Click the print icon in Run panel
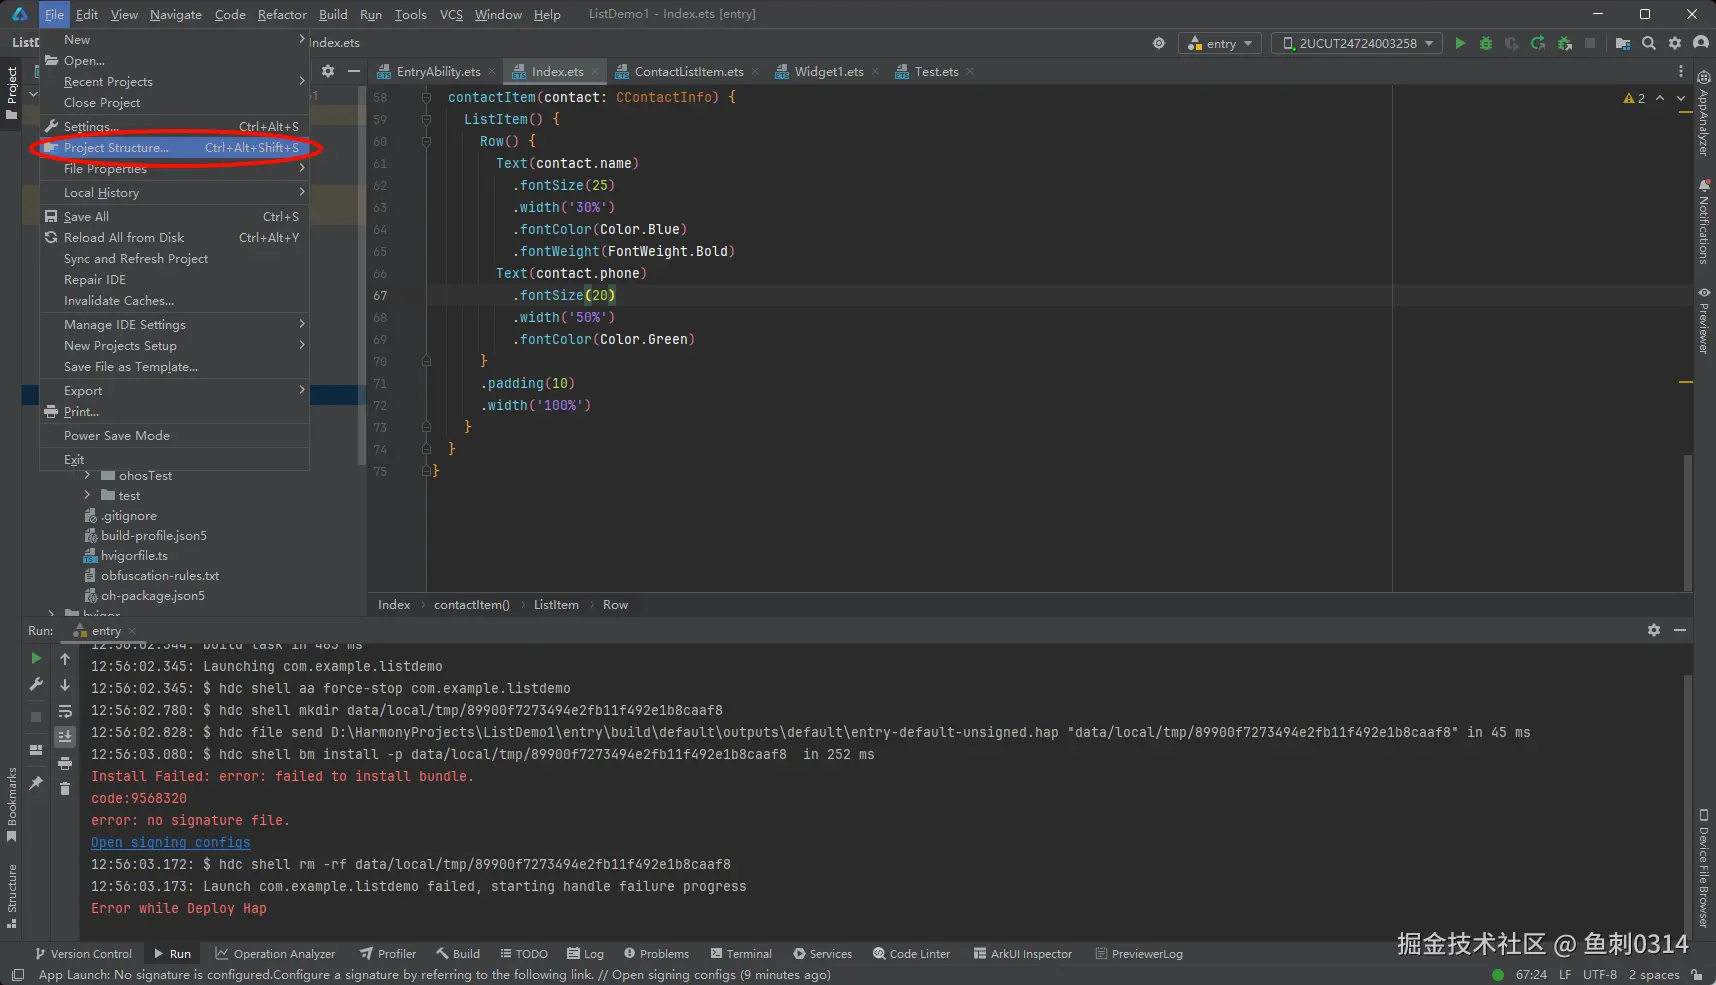 [x=65, y=763]
